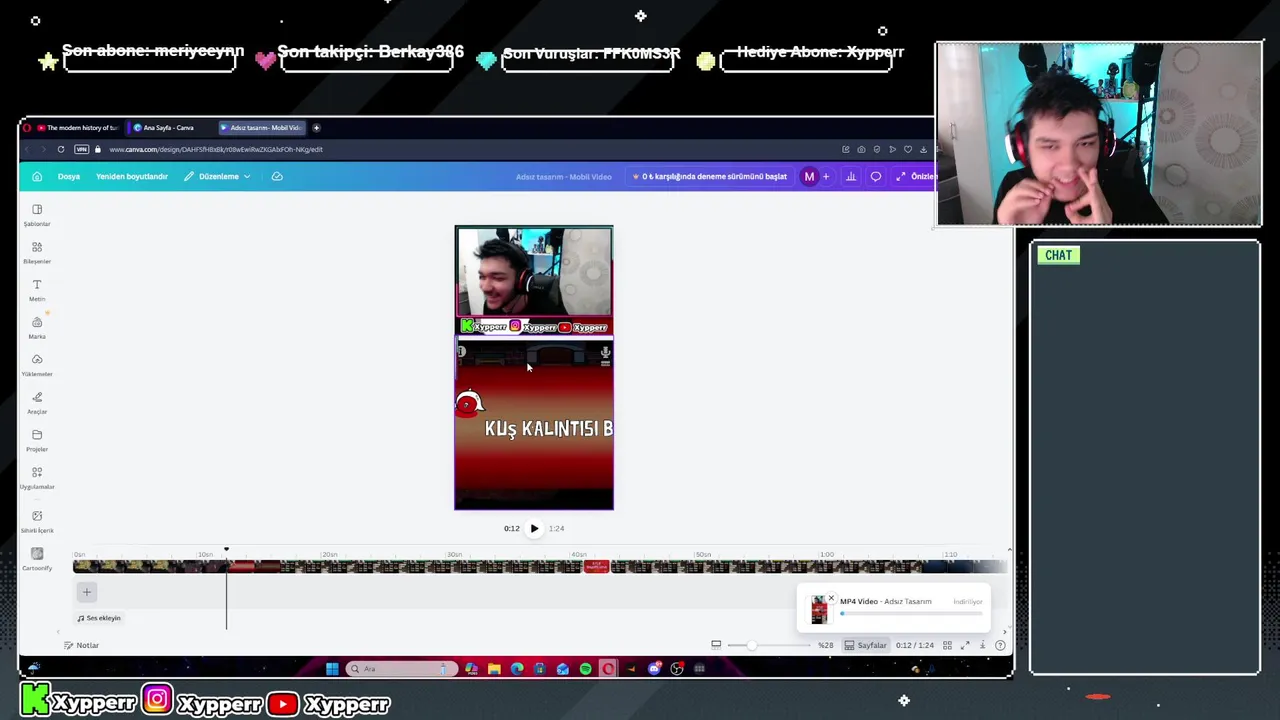1280x720 pixels.
Task: Click the timeline playhead marker
Action: pyautogui.click(x=226, y=549)
